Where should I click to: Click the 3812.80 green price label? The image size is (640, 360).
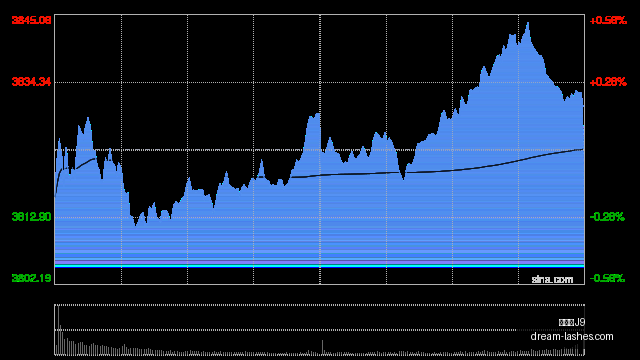tap(31, 217)
